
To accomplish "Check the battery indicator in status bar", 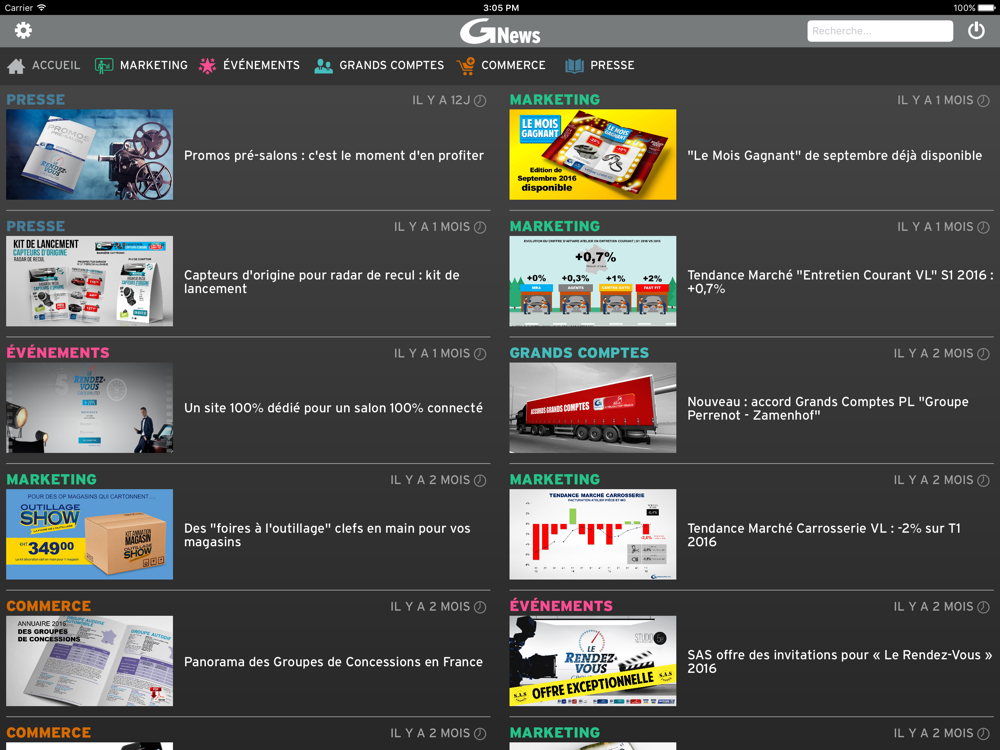I will pos(986,8).
